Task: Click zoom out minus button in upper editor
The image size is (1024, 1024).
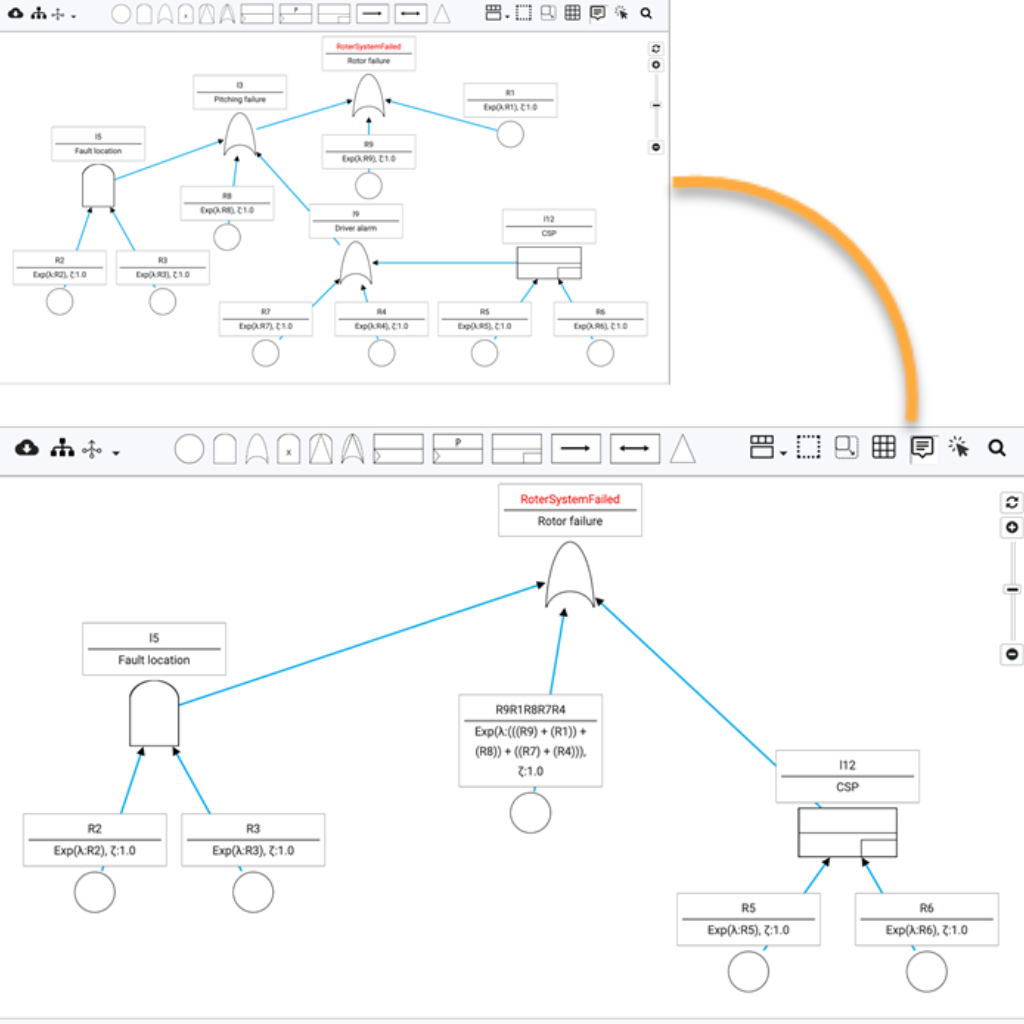Action: point(656,147)
